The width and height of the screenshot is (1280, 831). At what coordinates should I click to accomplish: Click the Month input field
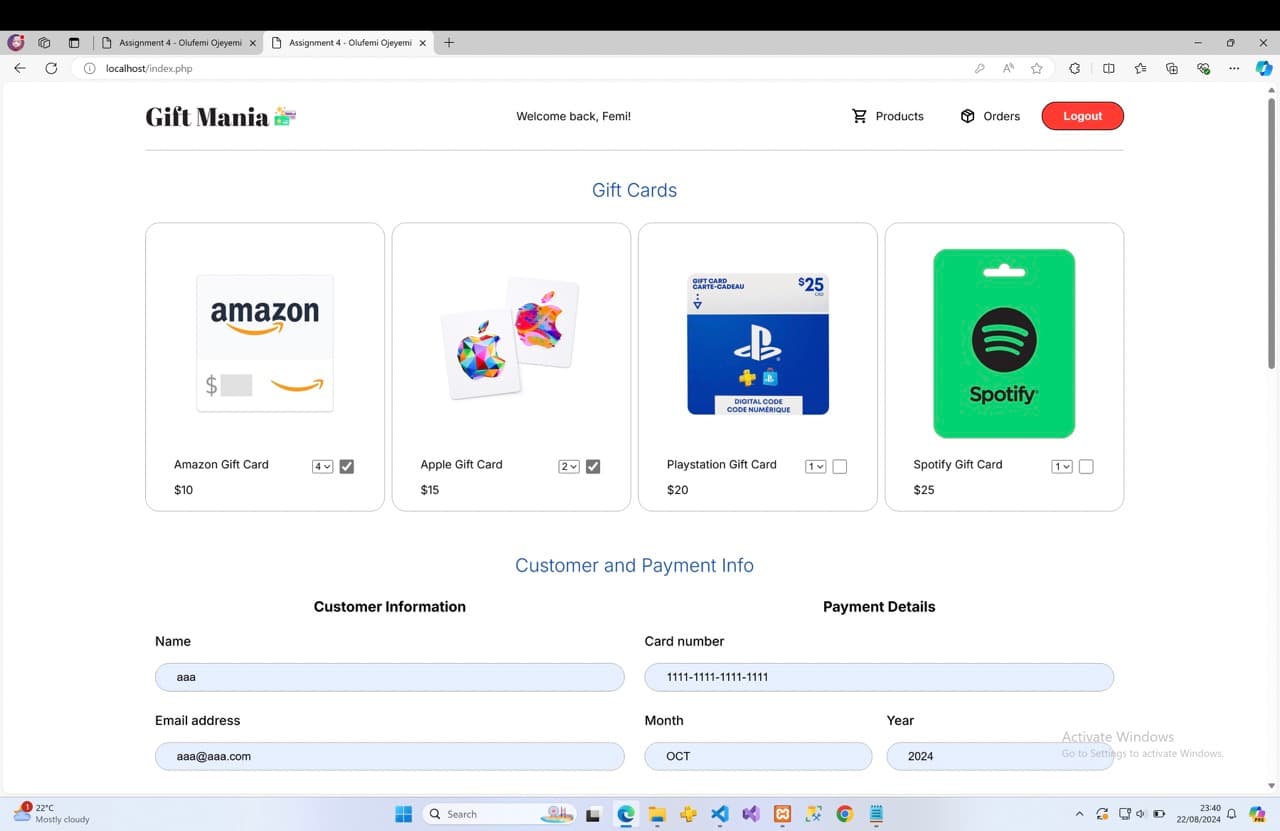point(758,756)
